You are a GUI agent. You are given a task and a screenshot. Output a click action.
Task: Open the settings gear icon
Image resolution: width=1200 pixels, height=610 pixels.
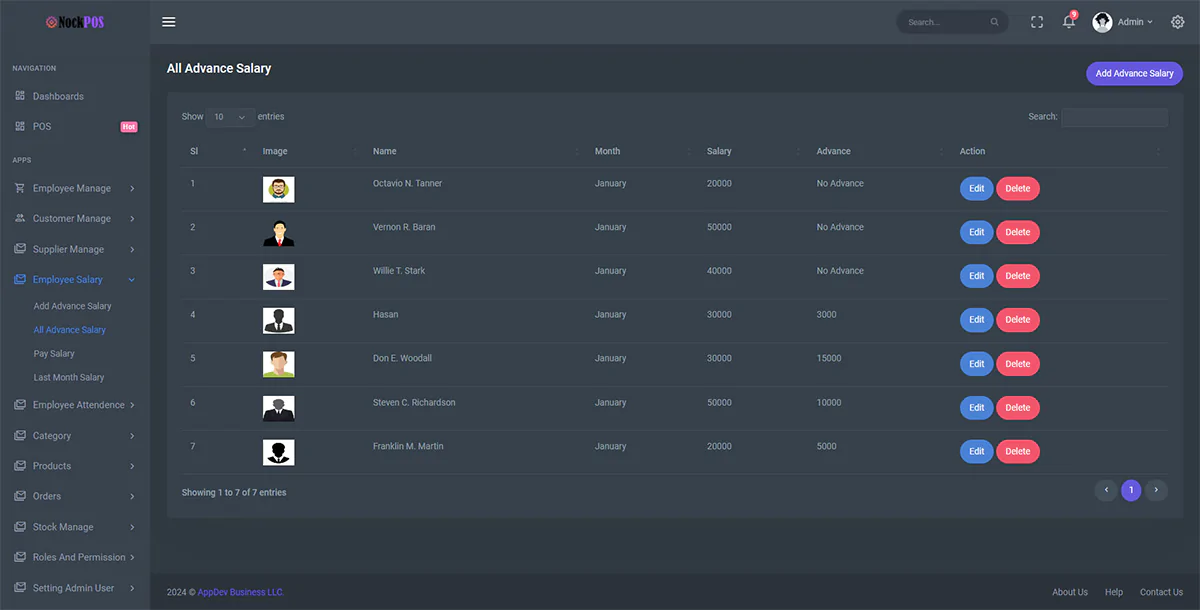tap(1177, 22)
